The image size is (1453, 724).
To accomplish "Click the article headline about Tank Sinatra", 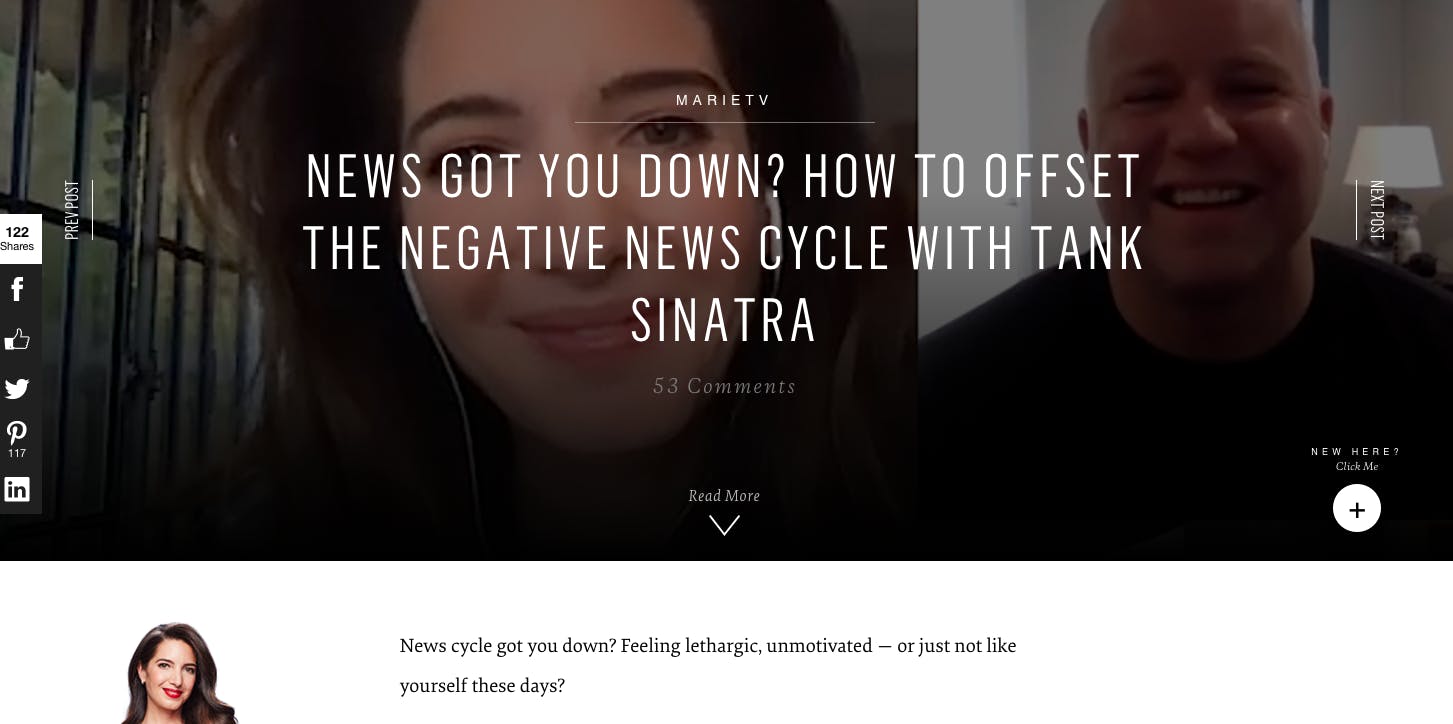I will 724,247.
